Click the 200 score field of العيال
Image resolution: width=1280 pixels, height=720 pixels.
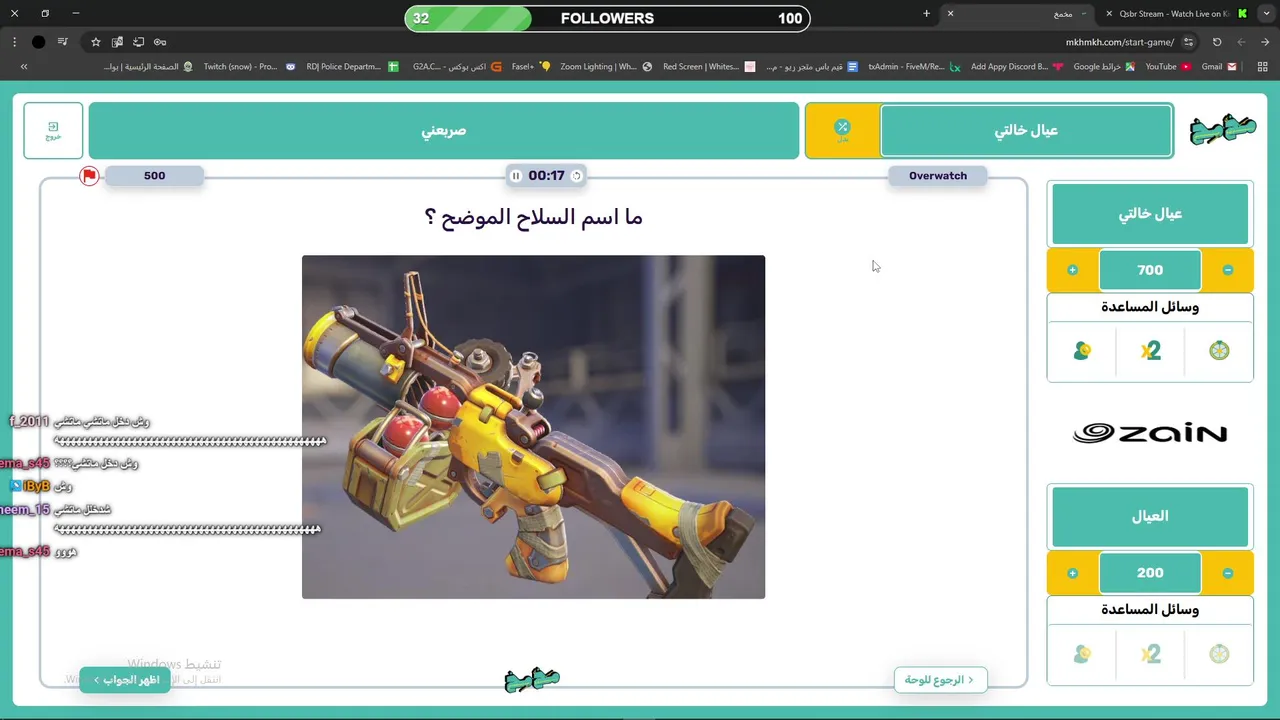[x=1150, y=573]
